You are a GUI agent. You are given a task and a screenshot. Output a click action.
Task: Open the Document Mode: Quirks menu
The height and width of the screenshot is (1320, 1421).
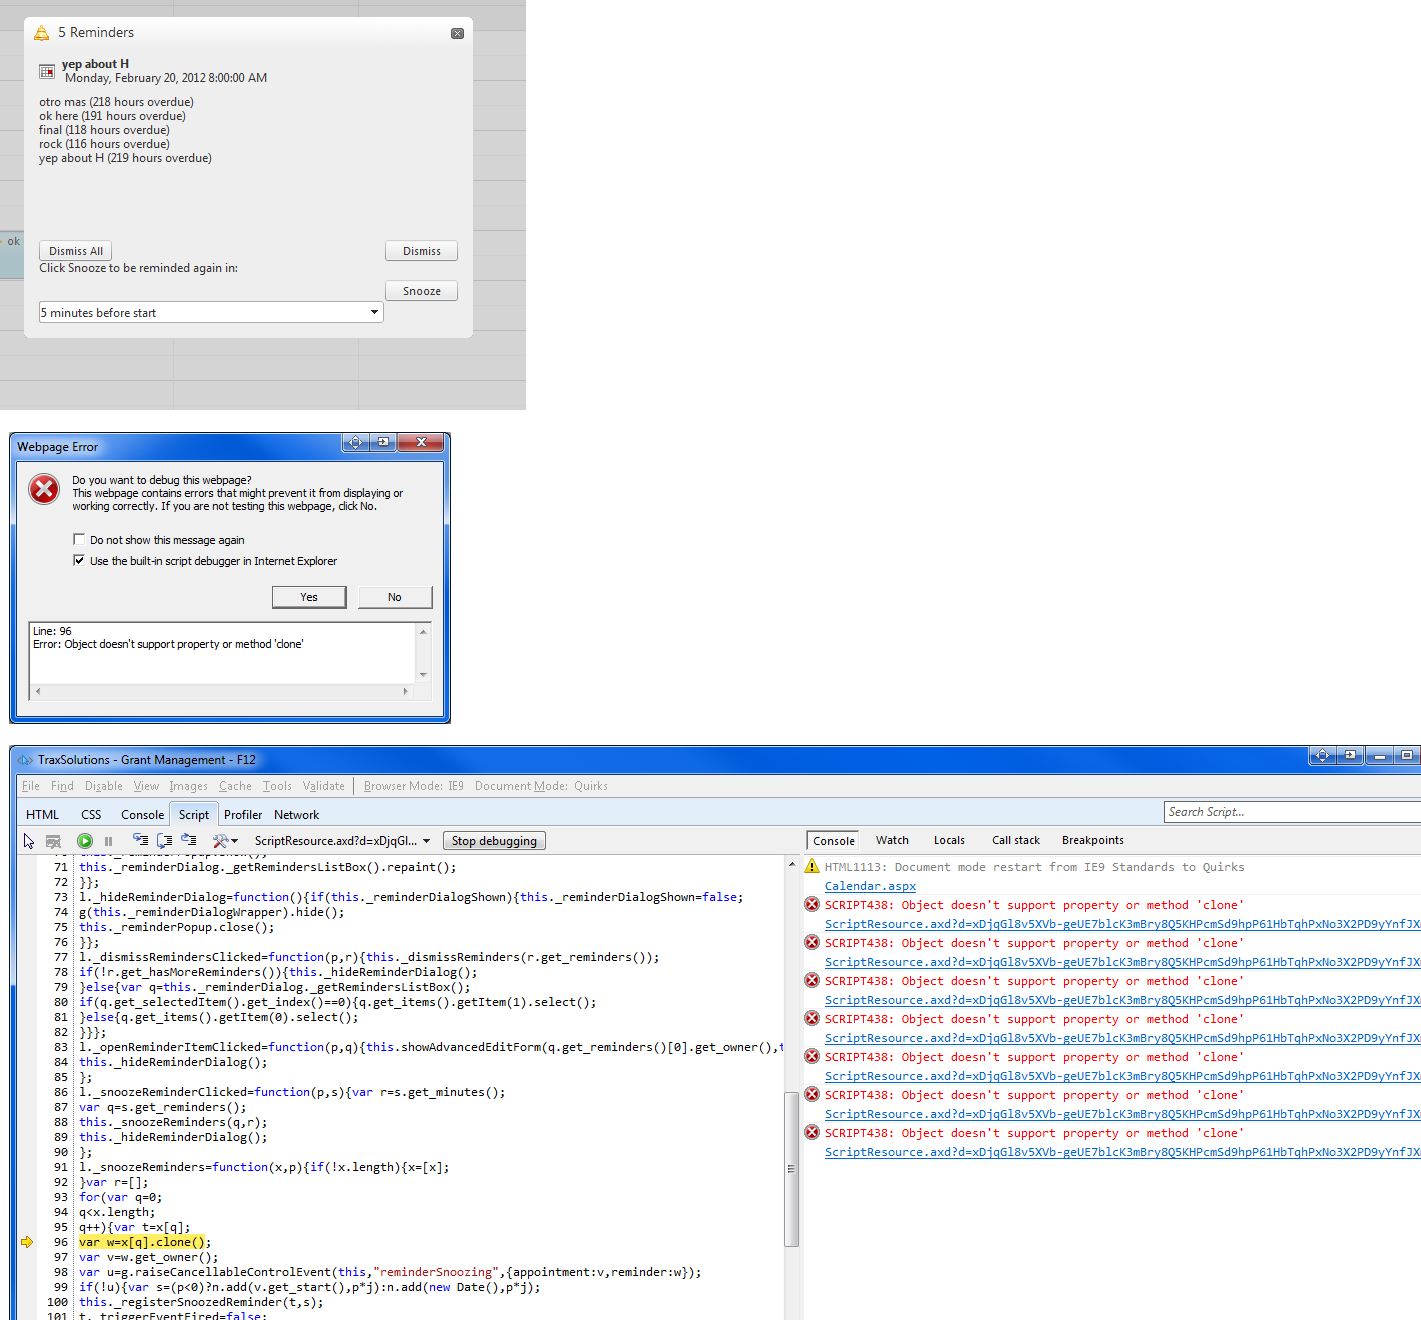click(x=541, y=786)
